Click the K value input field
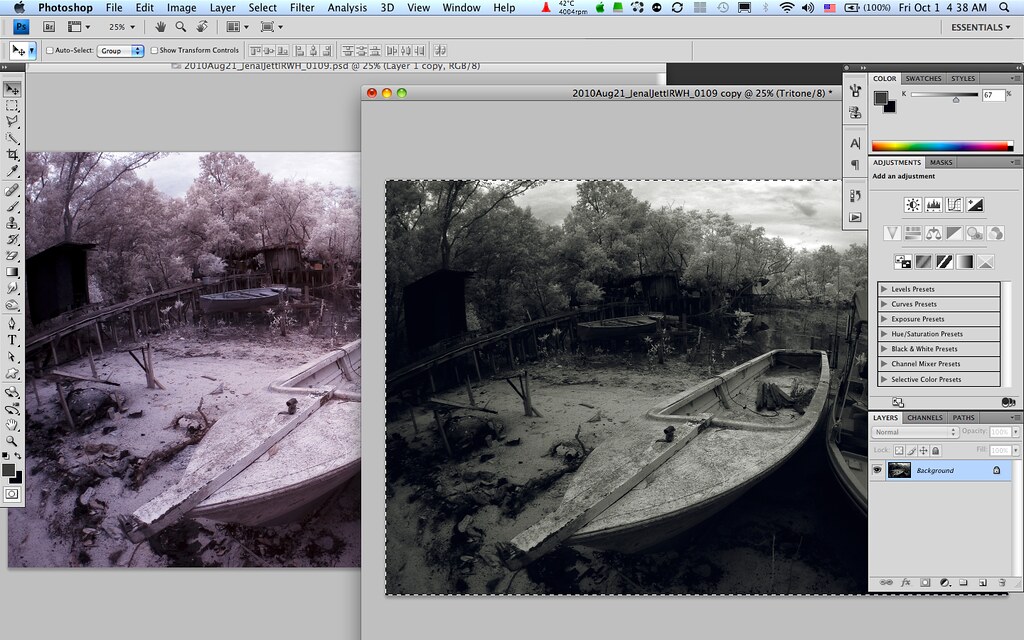 [993, 95]
